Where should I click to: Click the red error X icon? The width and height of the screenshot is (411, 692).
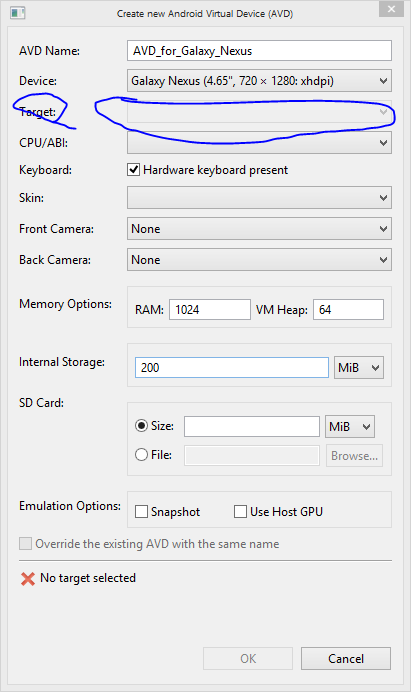coord(28,579)
